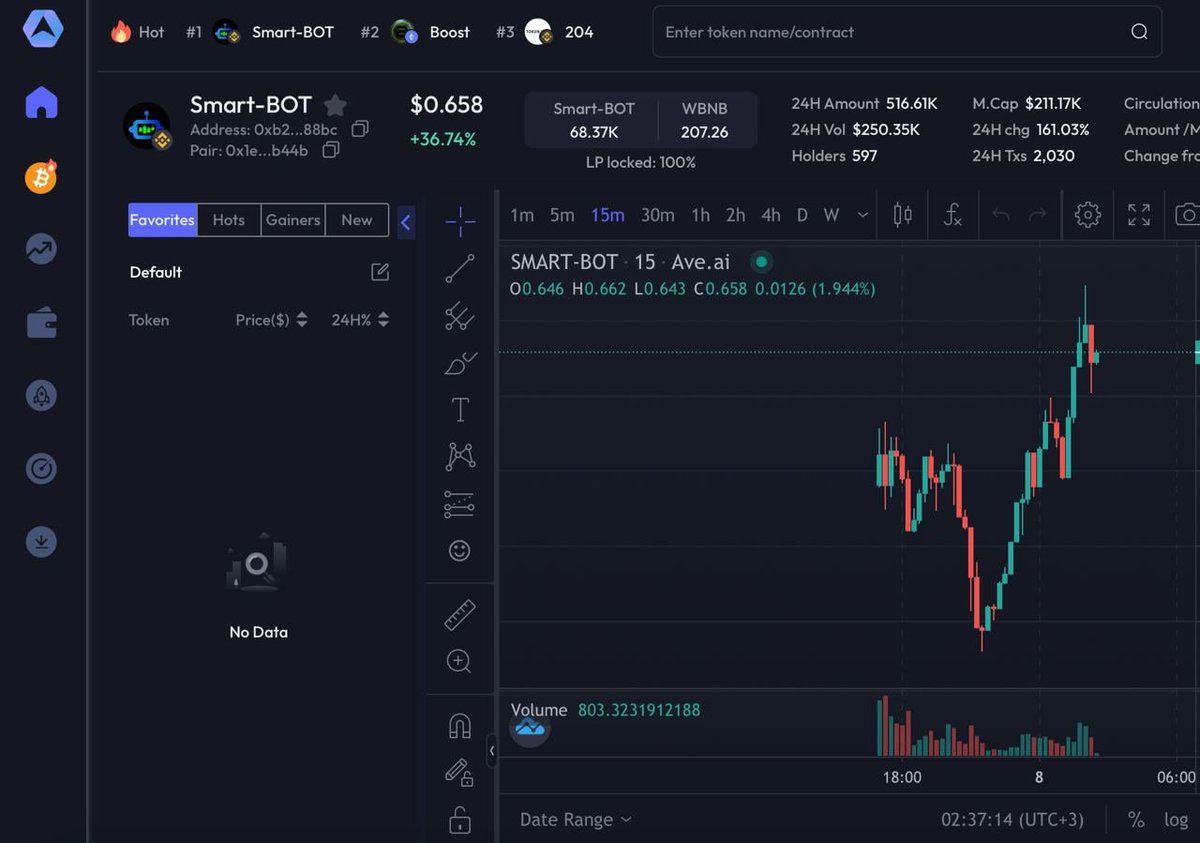Take a chart snapshot with camera

1187,214
